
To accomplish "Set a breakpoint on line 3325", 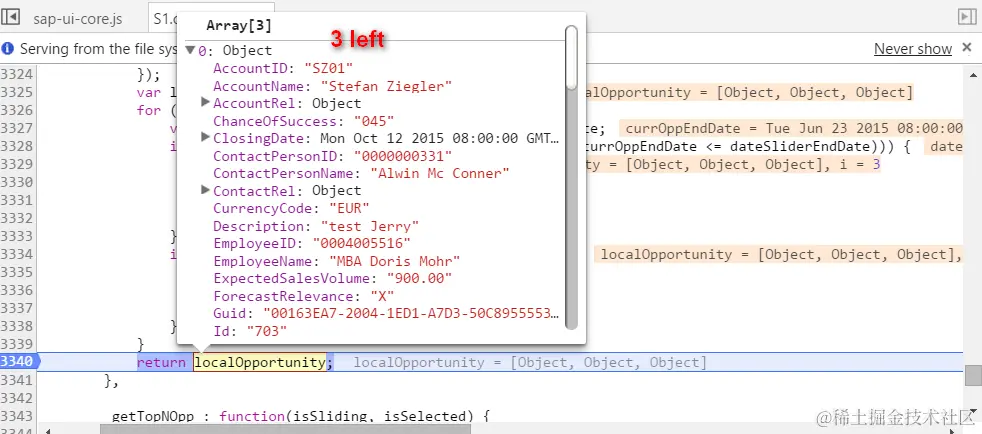I will [x=17, y=93].
